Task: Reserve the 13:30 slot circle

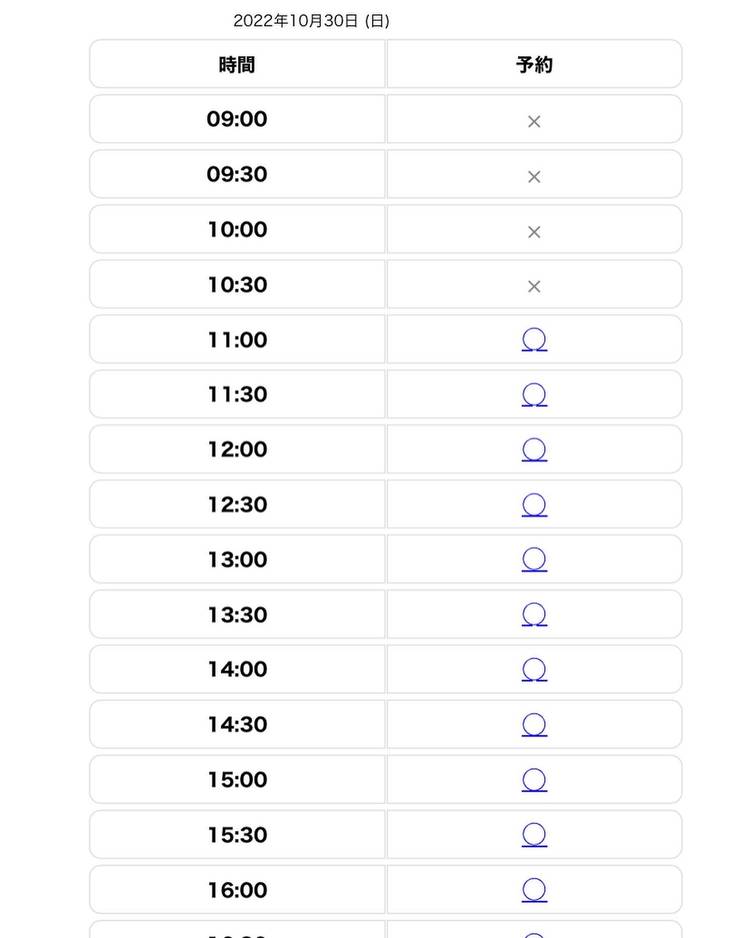Action: [534, 615]
